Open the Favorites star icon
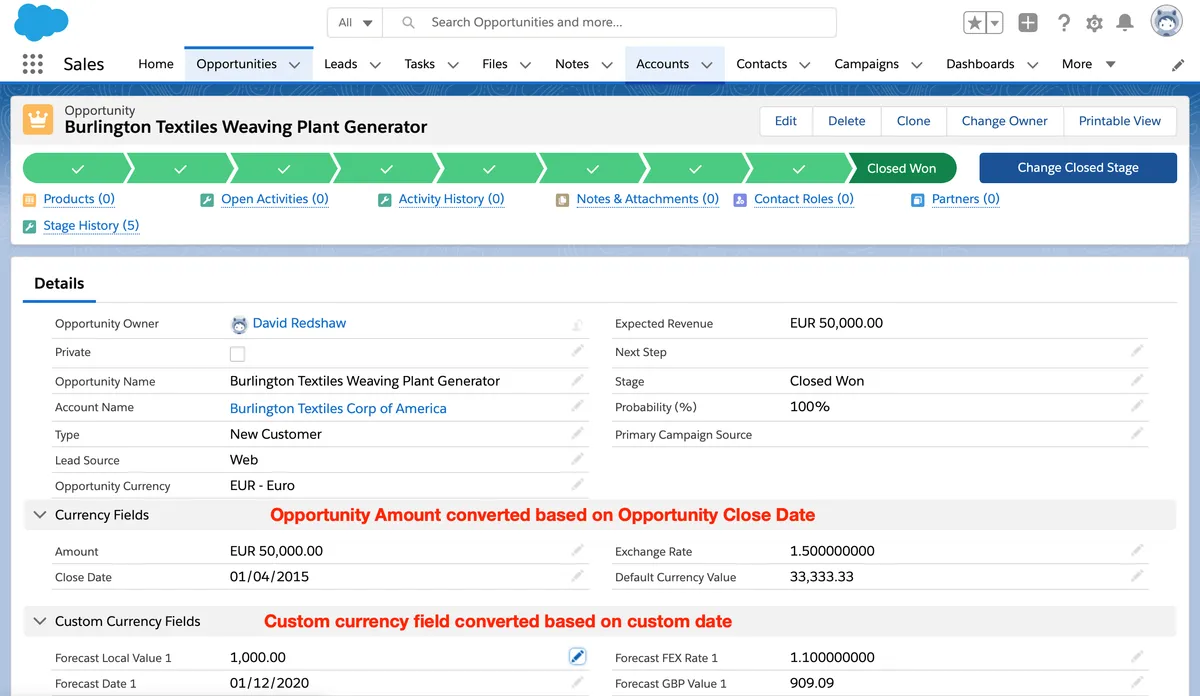Viewport: 1200px width, 696px height. [x=974, y=22]
